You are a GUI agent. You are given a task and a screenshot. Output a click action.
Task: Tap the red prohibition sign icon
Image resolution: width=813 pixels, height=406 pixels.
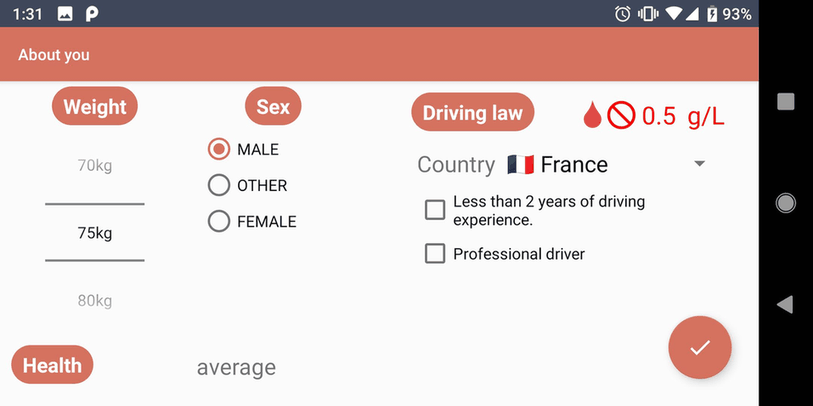(x=621, y=116)
